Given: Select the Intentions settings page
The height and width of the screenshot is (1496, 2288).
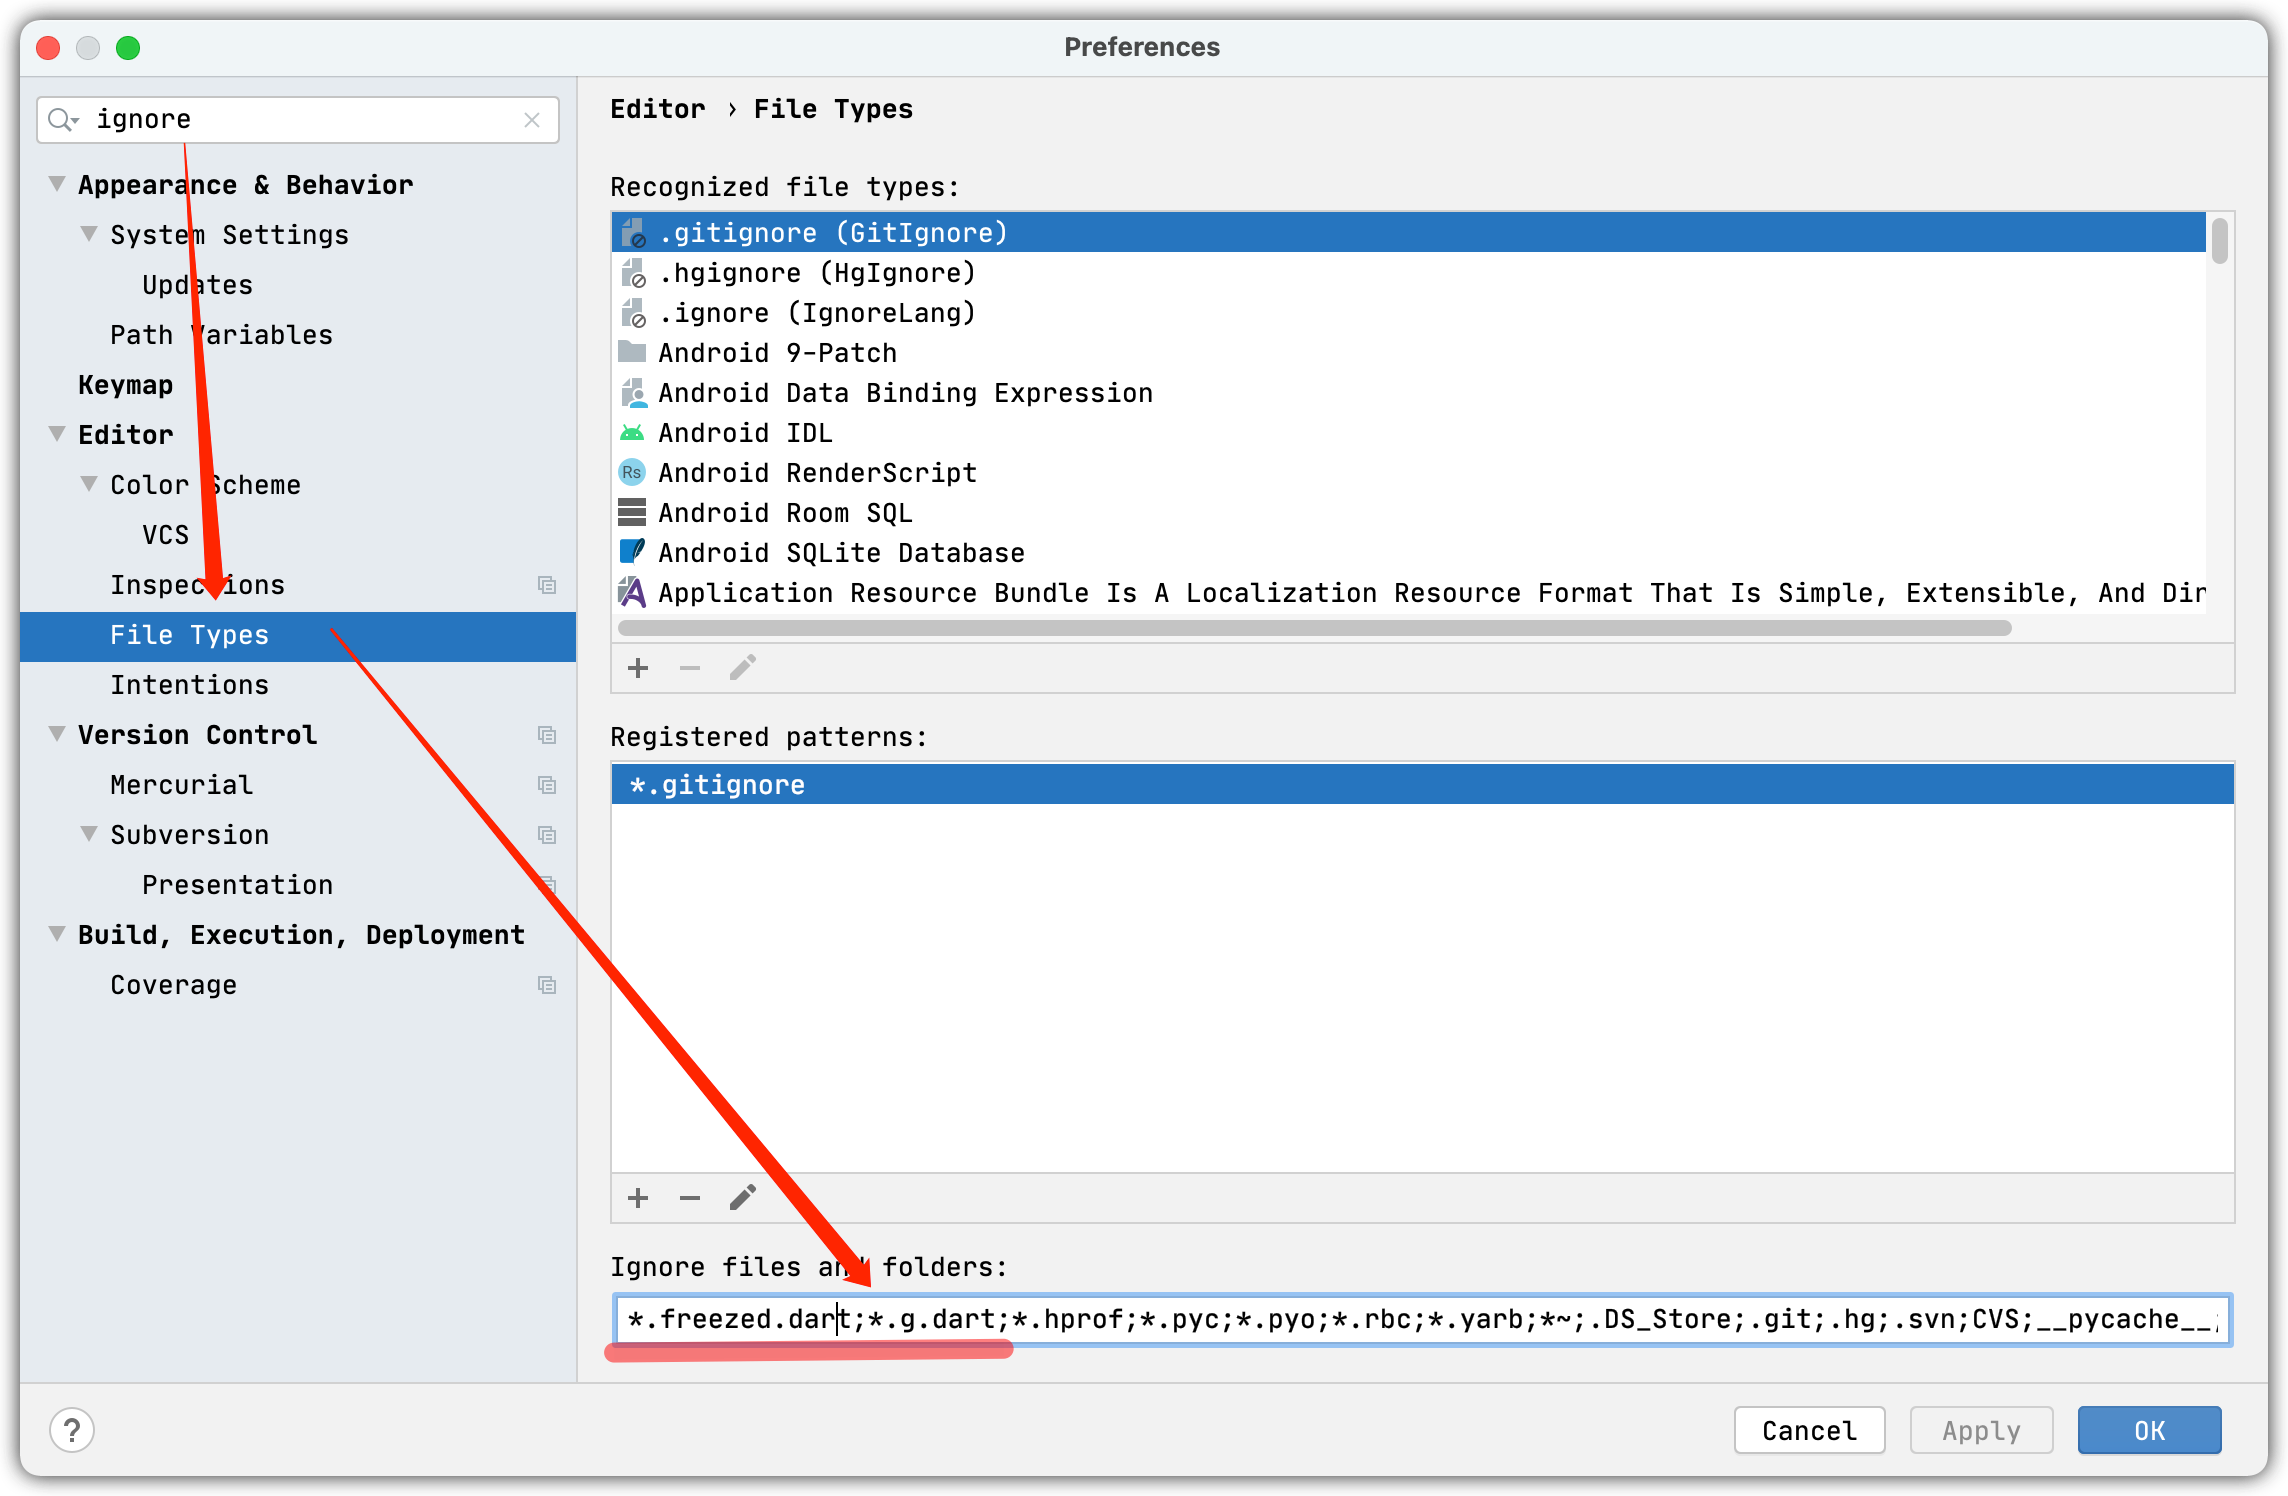Looking at the screenshot, I should click(x=189, y=685).
